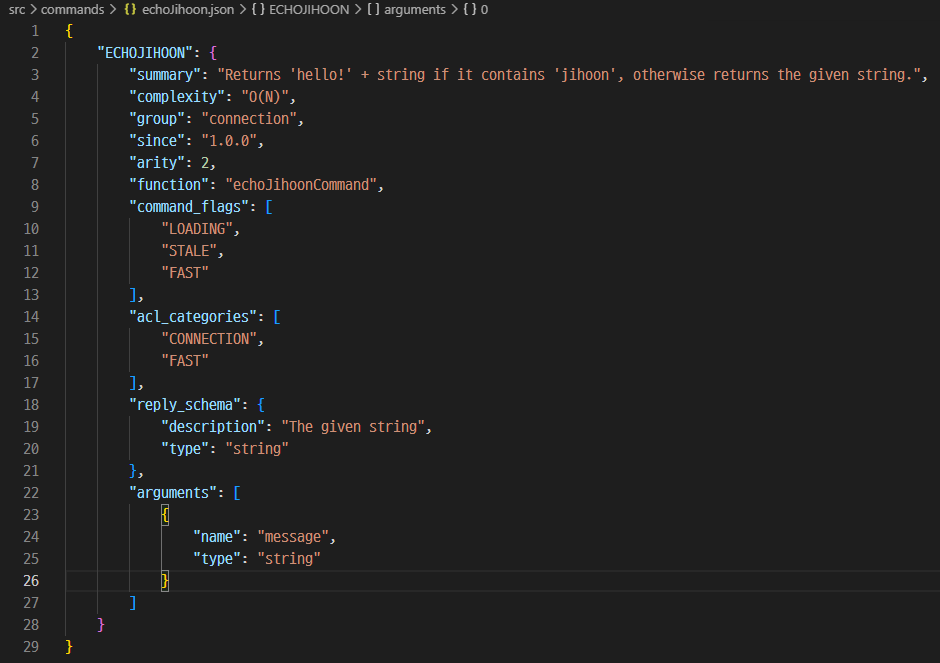The height and width of the screenshot is (663, 940).
Task: Open the src breadcrumb folder
Action: point(17,10)
